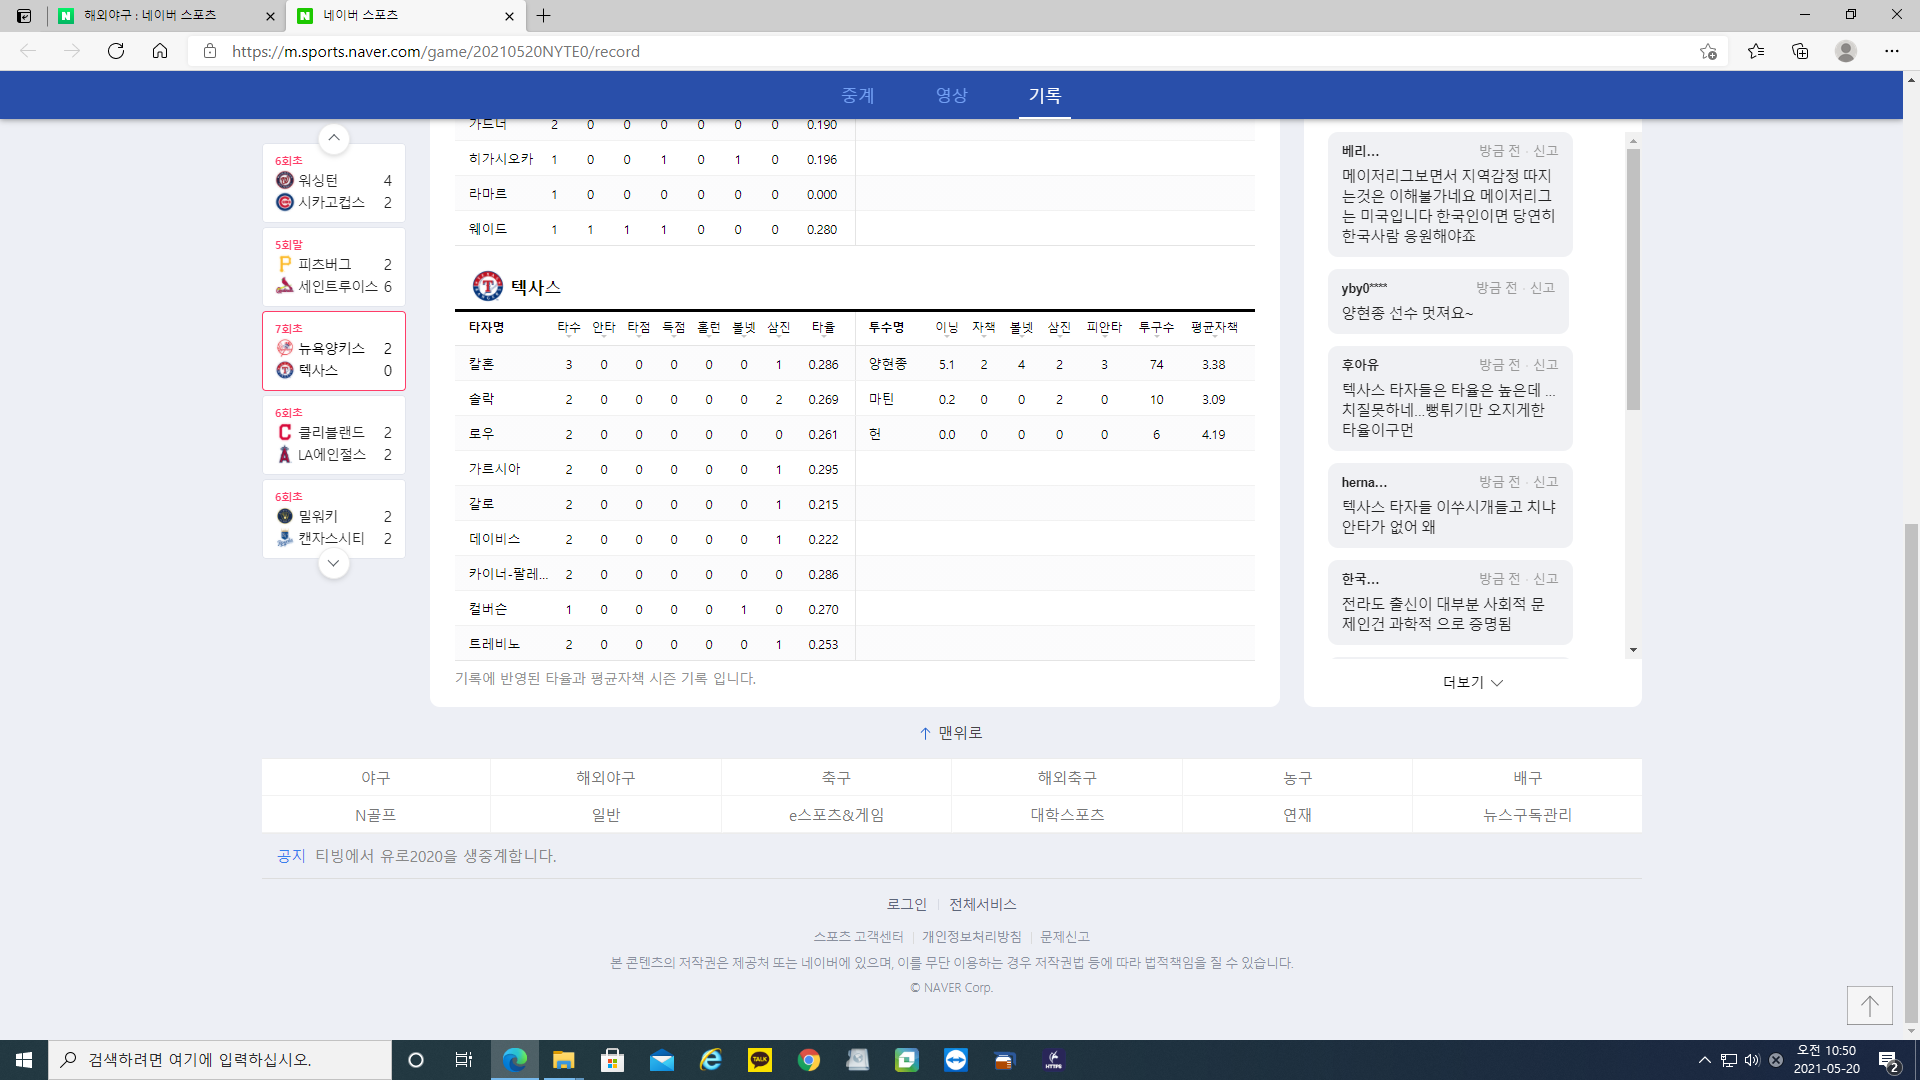Open 스포츠 고객센터 link

coord(858,937)
